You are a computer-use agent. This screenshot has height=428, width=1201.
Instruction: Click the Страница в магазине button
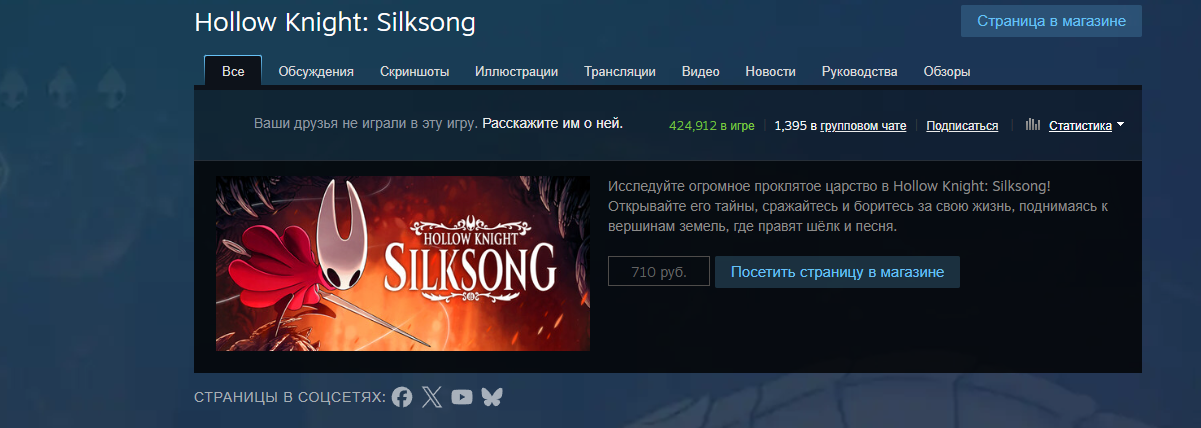coord(1051,21)
